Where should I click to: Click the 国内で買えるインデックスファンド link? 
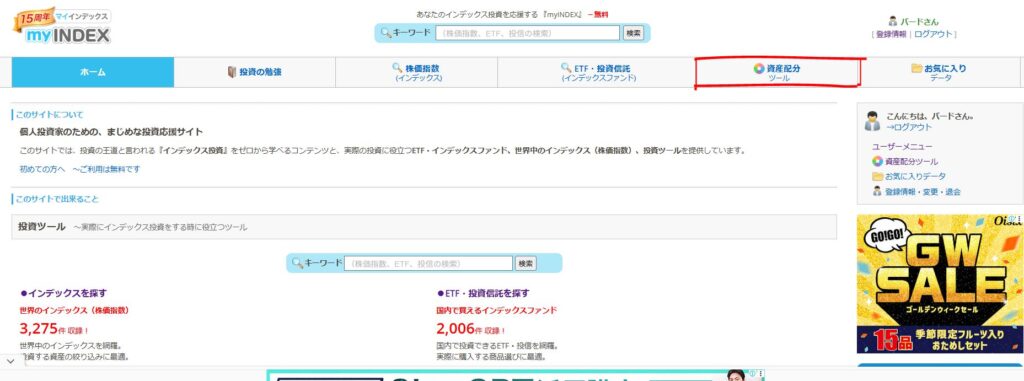(x=496, y=310)
